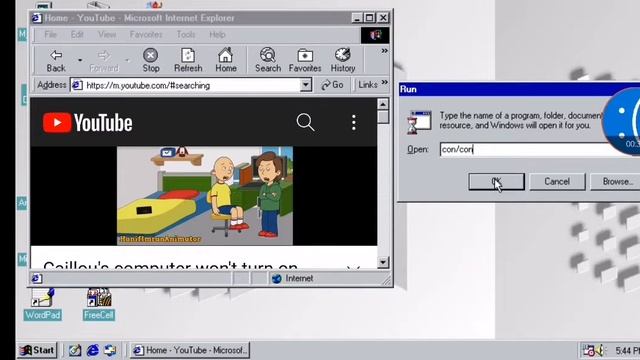Open the Start menu

[x=37, y=350]
